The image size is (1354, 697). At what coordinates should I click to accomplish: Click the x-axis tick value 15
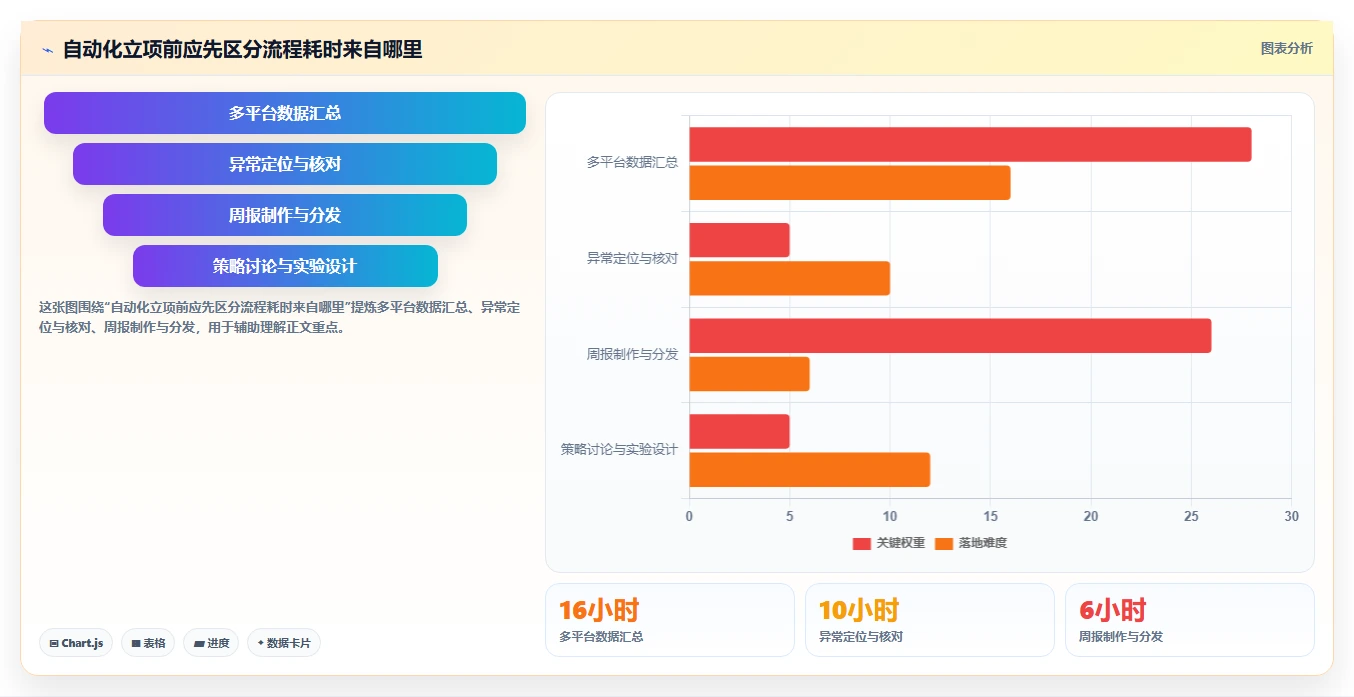point(990,517)
